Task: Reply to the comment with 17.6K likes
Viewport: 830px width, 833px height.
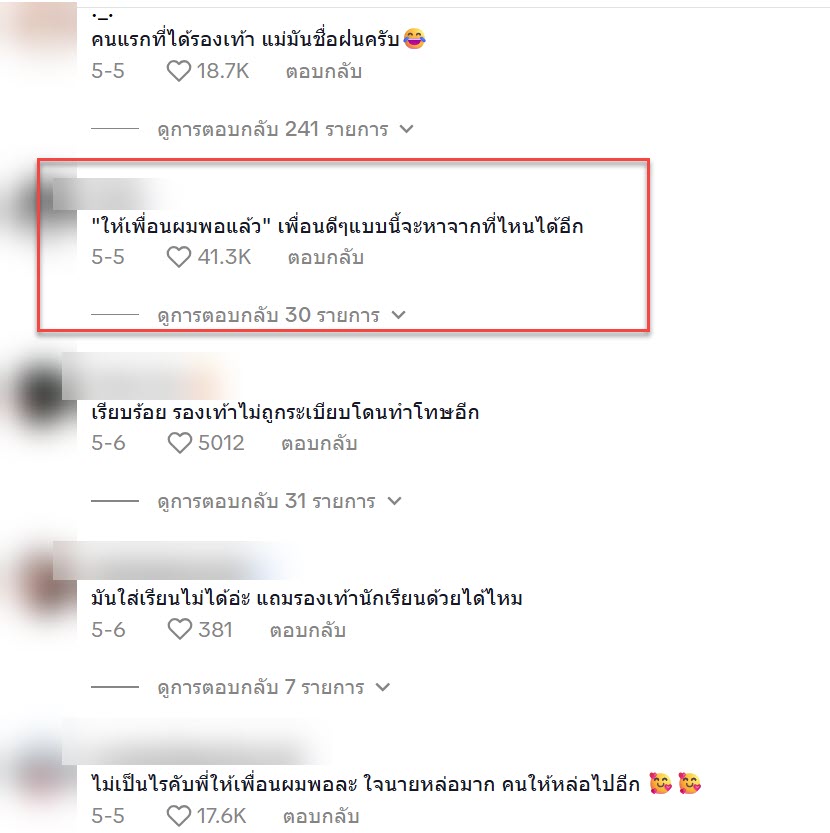Action: (x=321, y=817)
